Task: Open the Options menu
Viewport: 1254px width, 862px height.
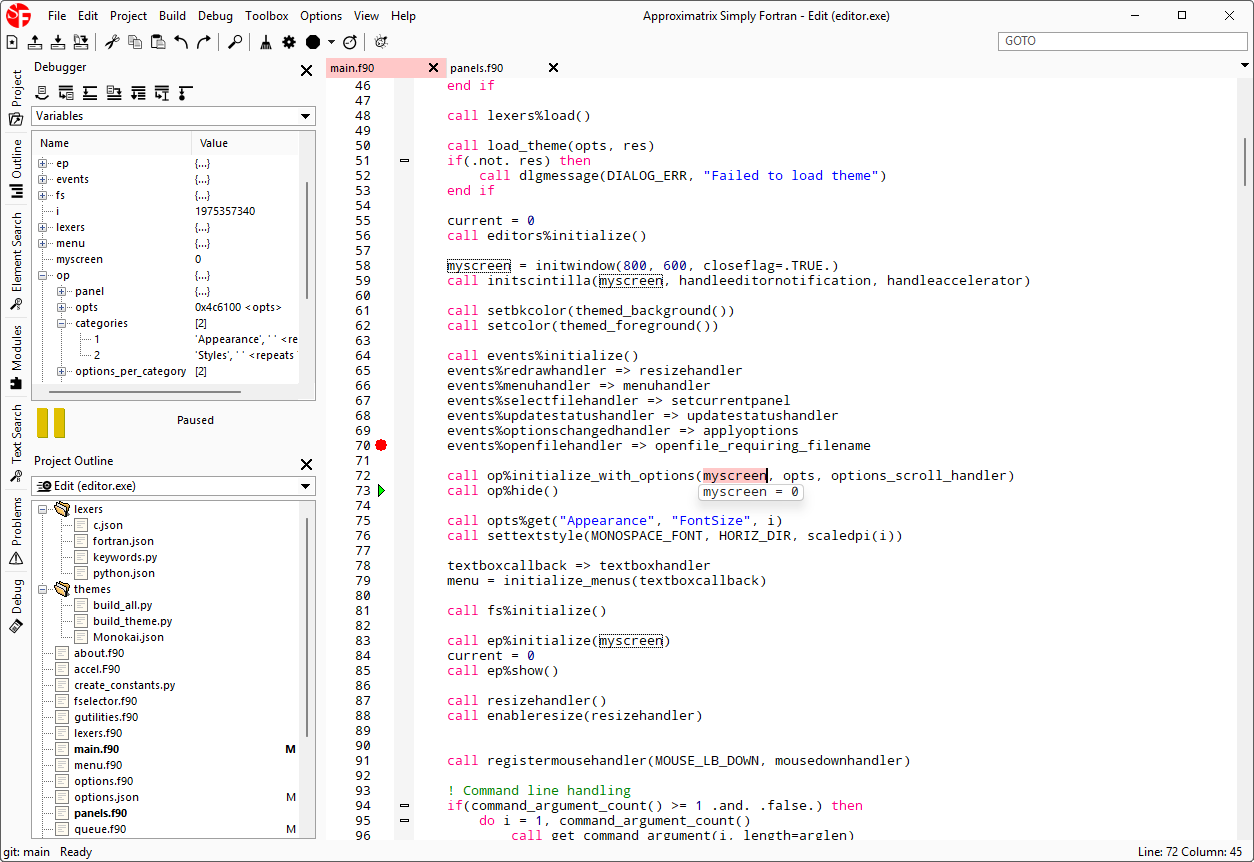Action: pos(321,16)
